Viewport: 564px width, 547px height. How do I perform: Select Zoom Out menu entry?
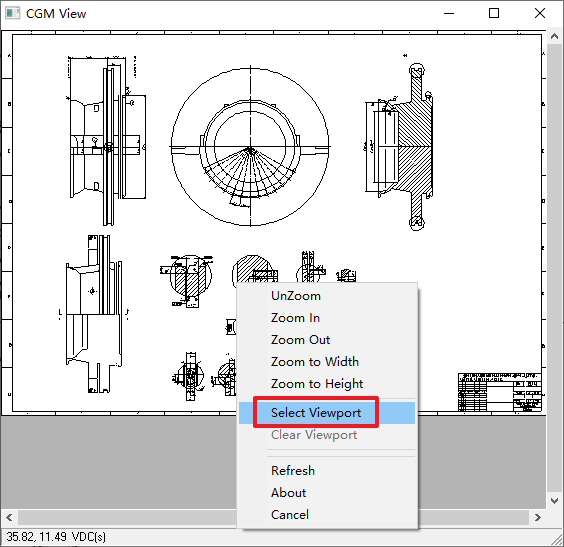tap(327, 340)
